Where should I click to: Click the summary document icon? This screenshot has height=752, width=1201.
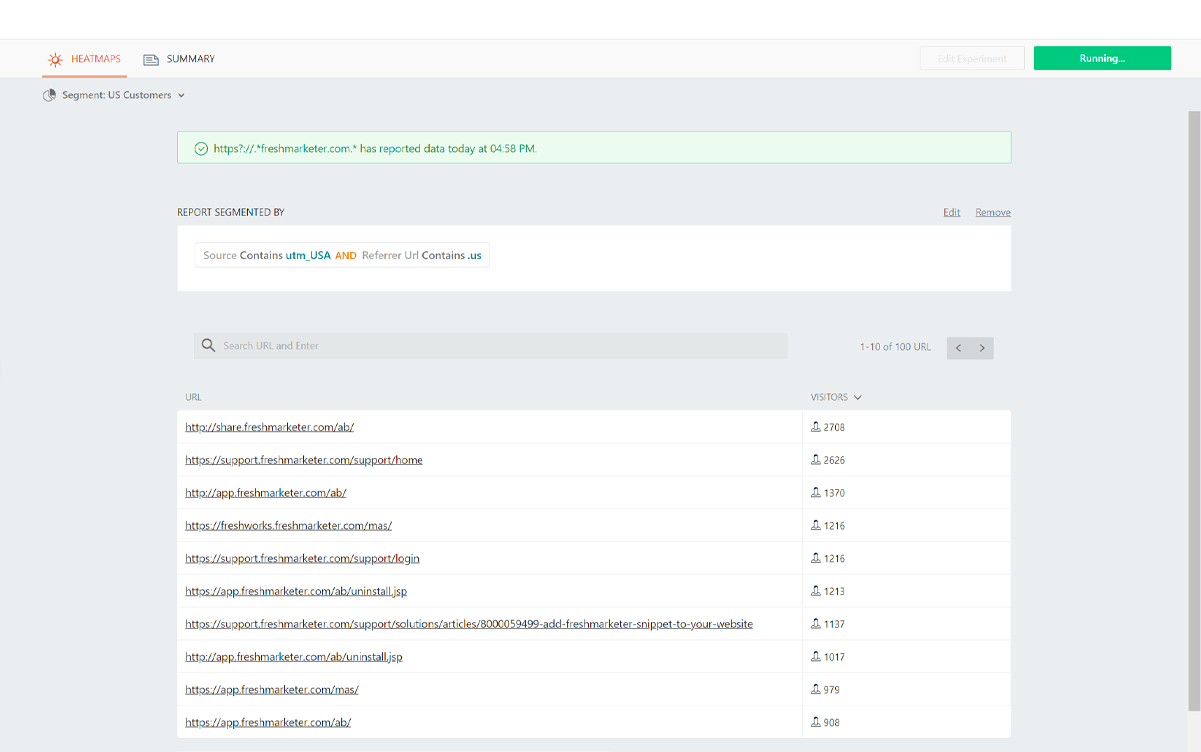pos(151,60)
